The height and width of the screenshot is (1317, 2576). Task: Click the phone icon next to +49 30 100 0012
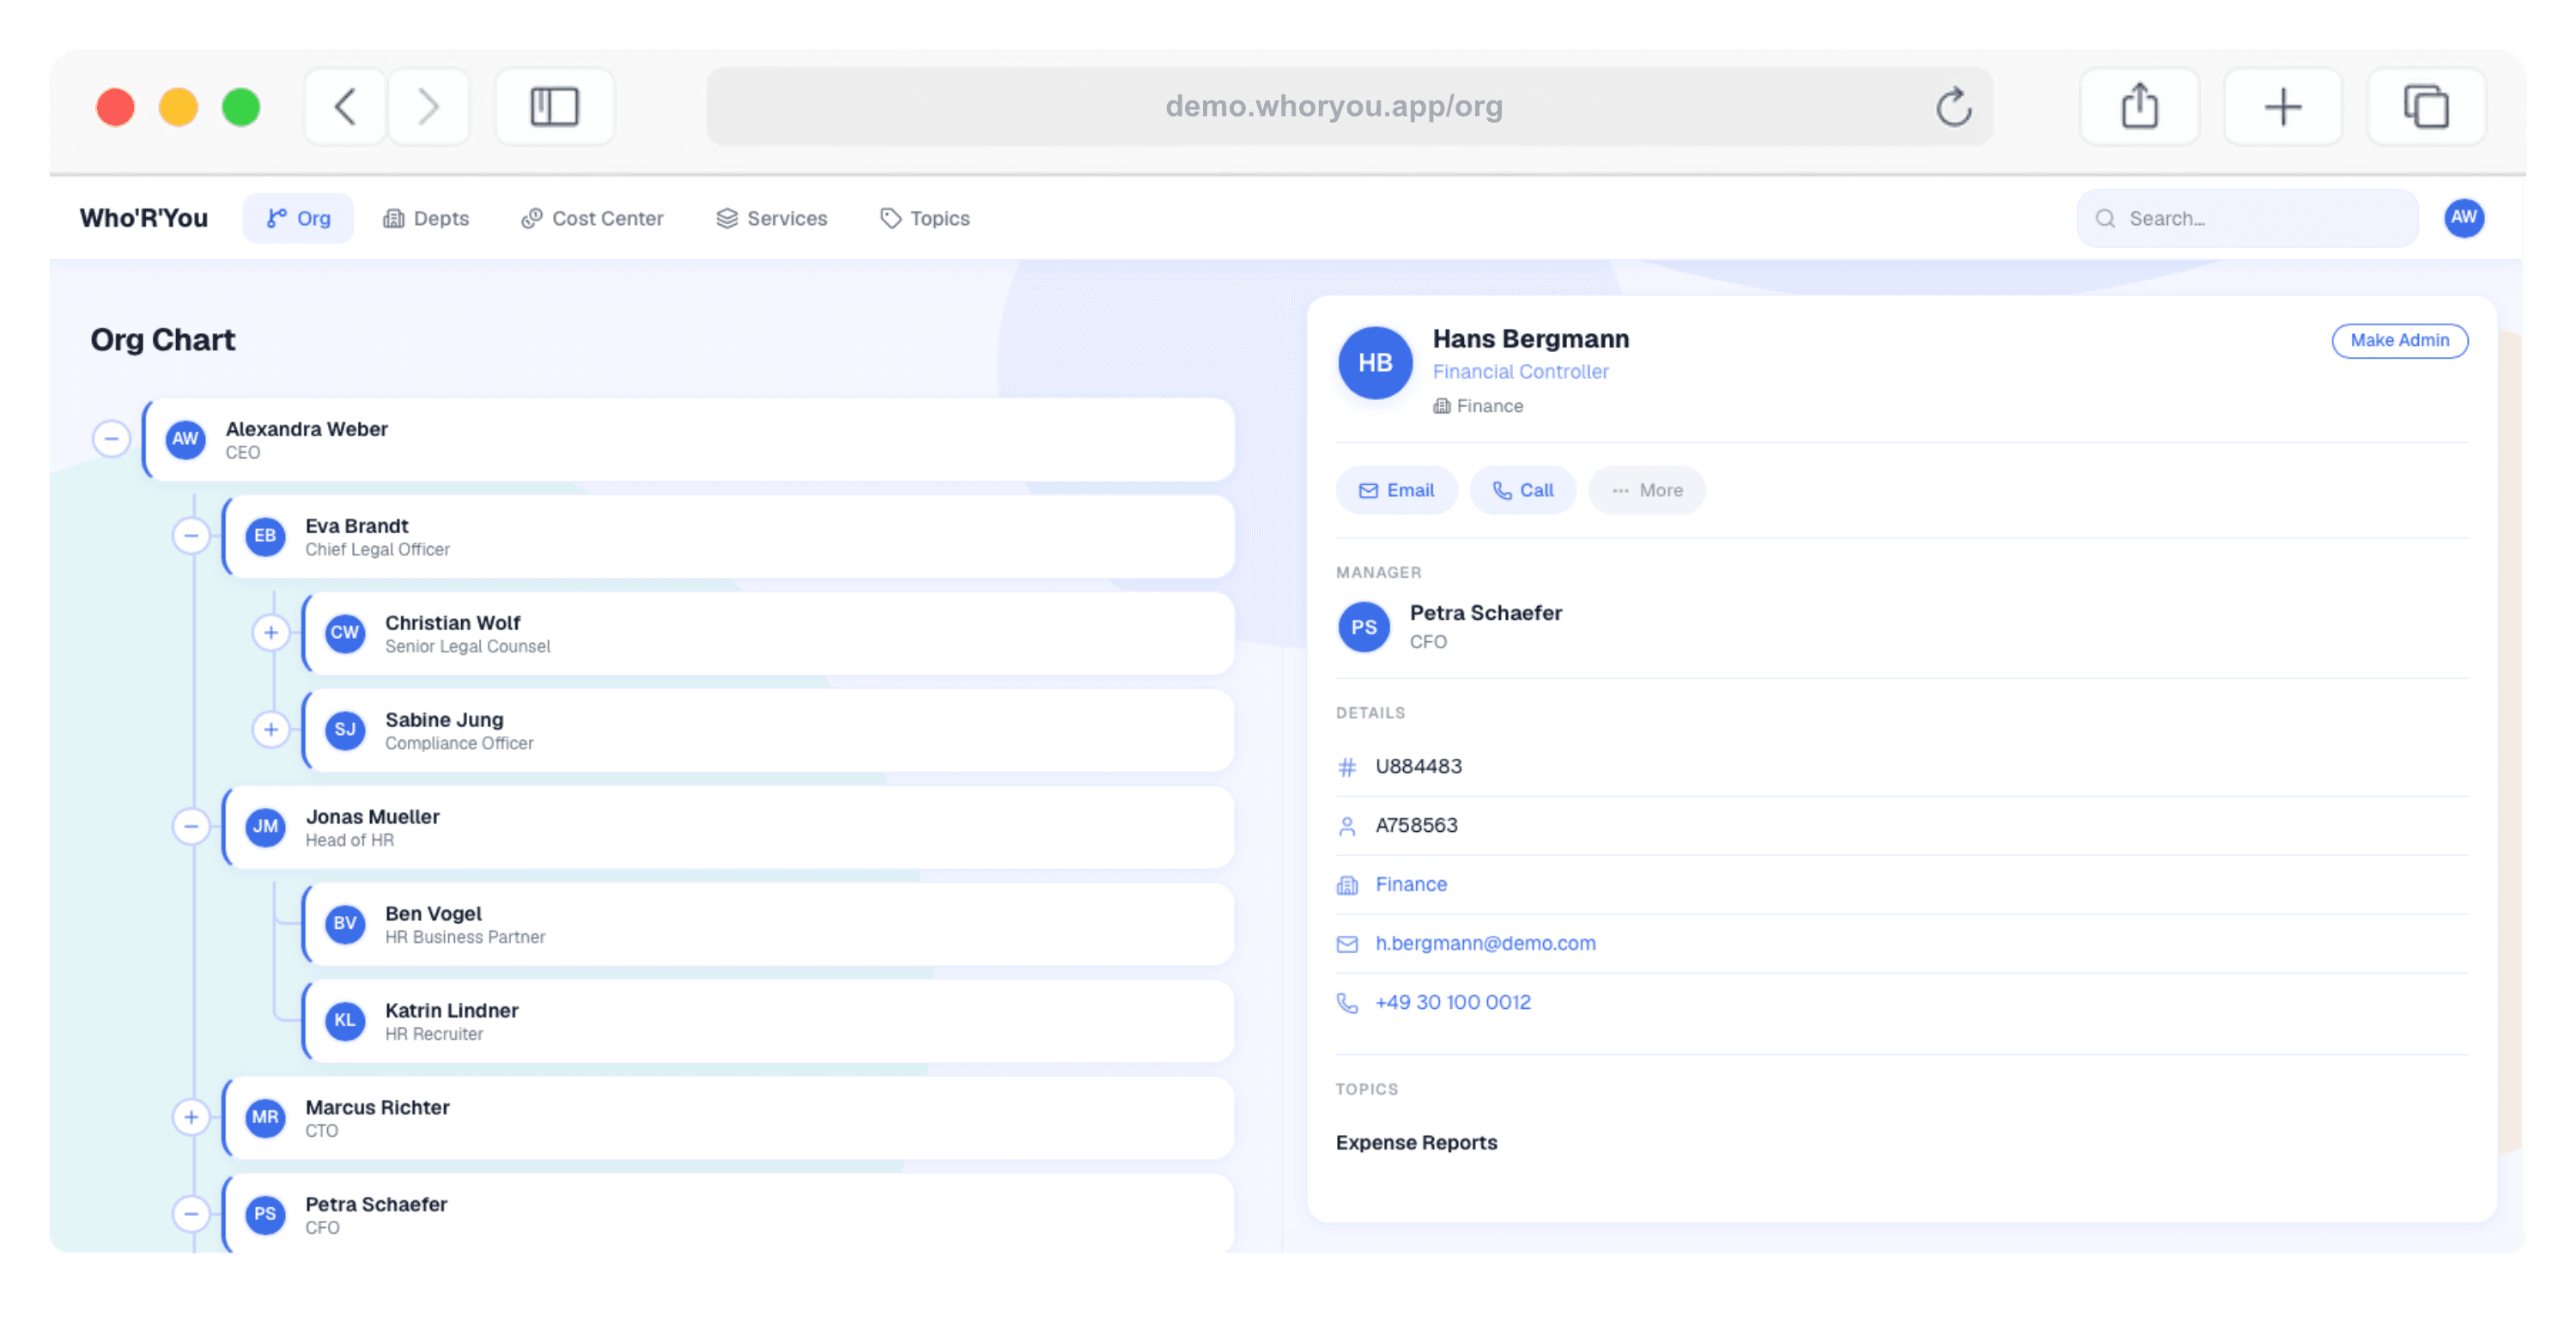[1347, 1003]
